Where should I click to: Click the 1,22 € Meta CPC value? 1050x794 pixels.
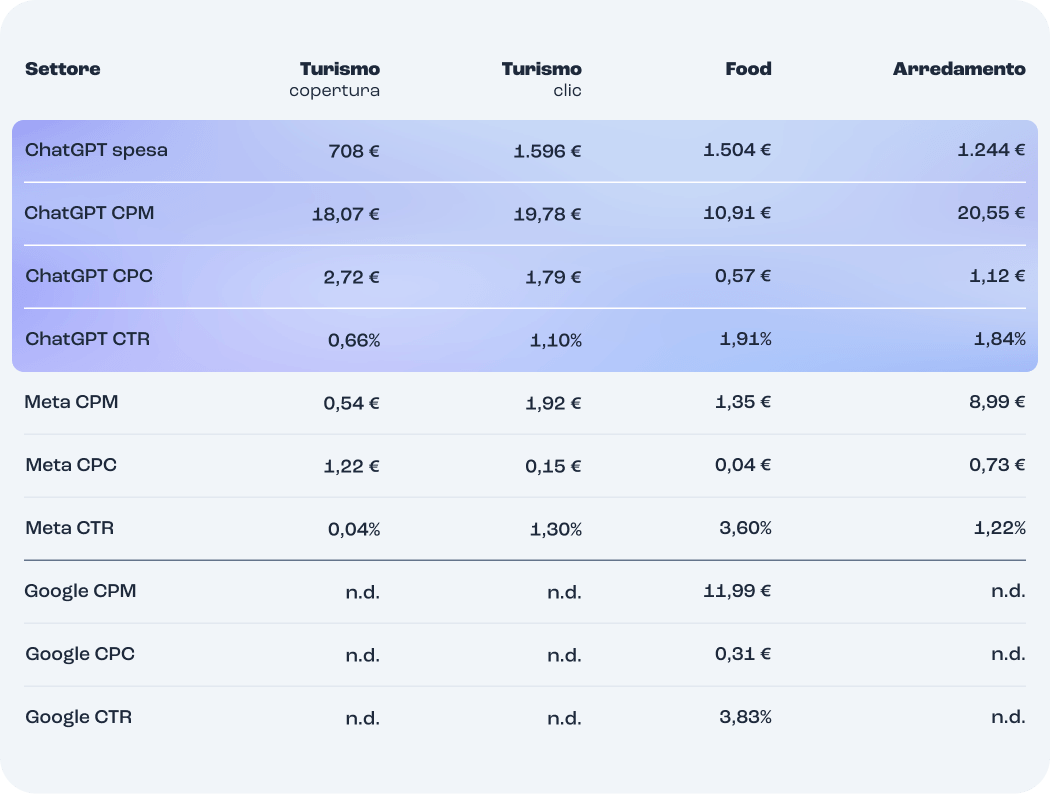tap(352, 466)
